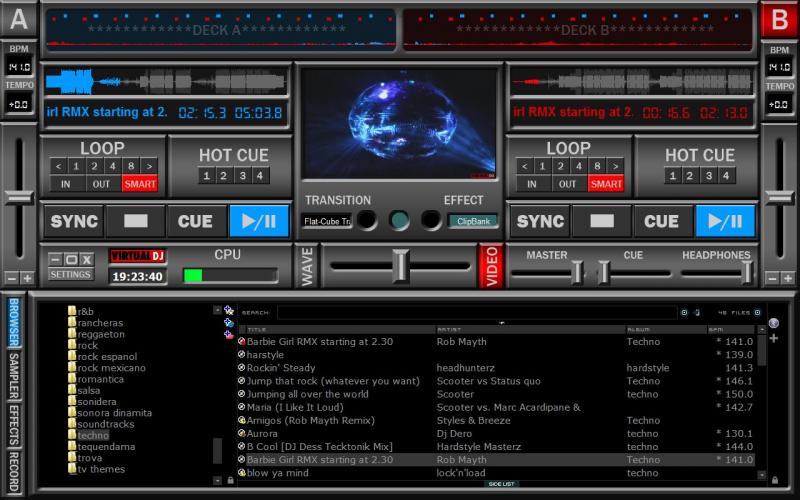Screen dimensions: 800x500
Task: Sort tracks by the Artist column header
Action: (531, 330)
